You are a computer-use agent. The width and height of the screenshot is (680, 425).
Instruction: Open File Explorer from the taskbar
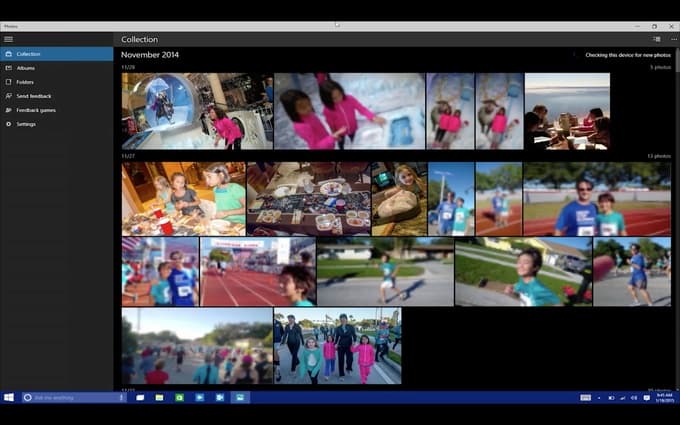(160, 397)
